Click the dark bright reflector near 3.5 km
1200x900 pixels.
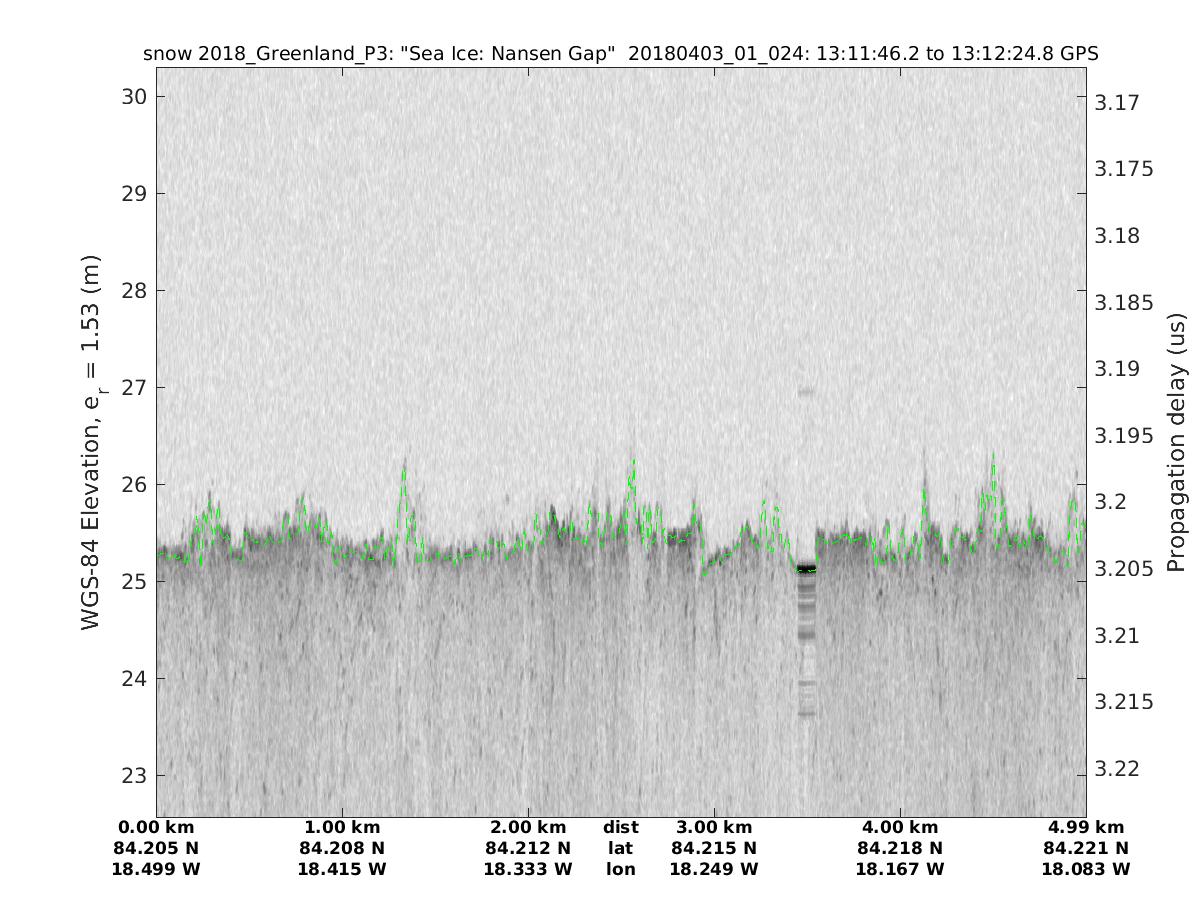click(x=806, y=569)
